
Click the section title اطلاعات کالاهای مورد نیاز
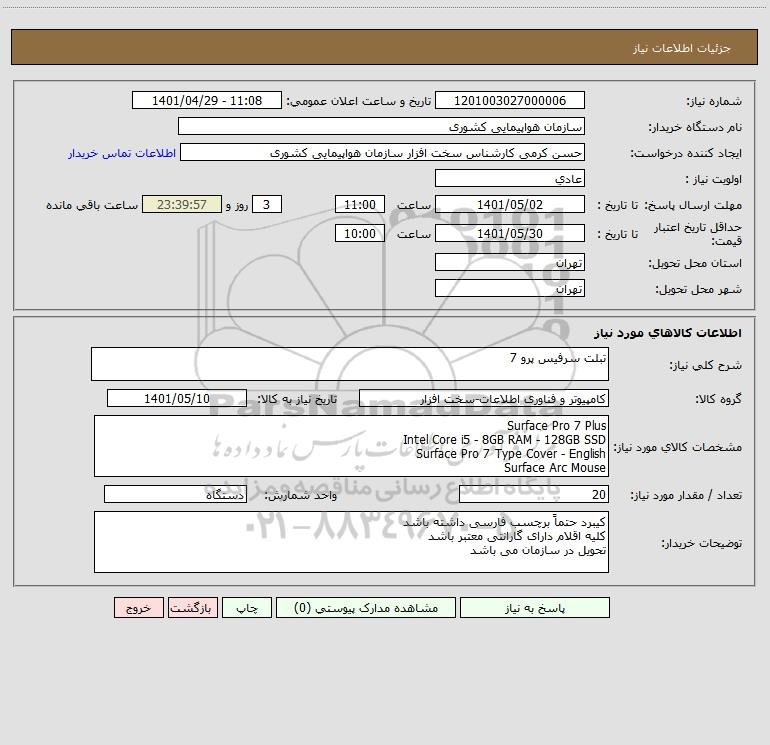coord(668,333)
